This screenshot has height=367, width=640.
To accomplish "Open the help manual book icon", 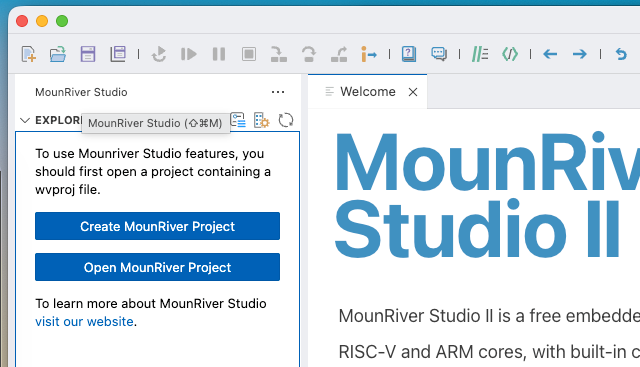I will 409,54.
